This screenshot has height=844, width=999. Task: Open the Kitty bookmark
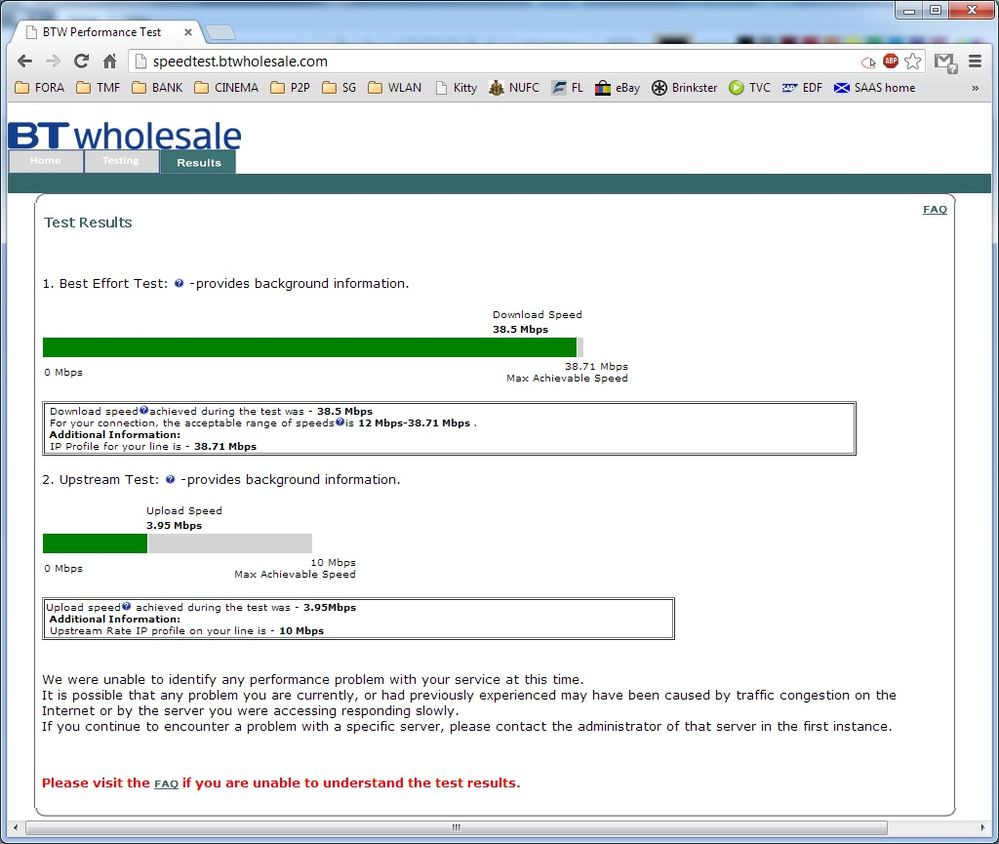[x=456, y=88]
